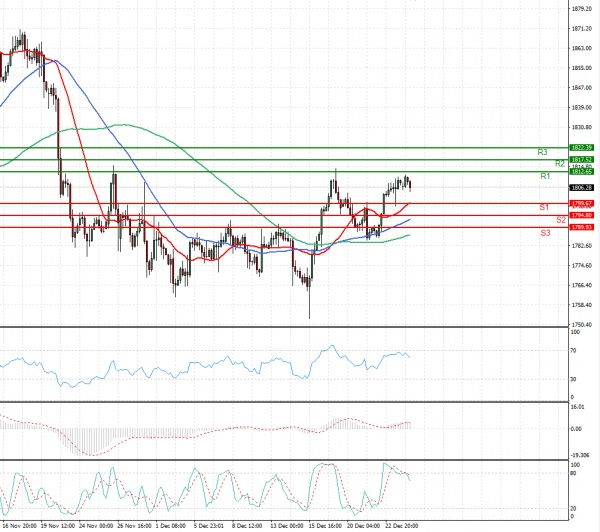This screenshot has width=600, height=532.
Task: Click the 1766.40 price axis value
Action: [x=582, y=285]
